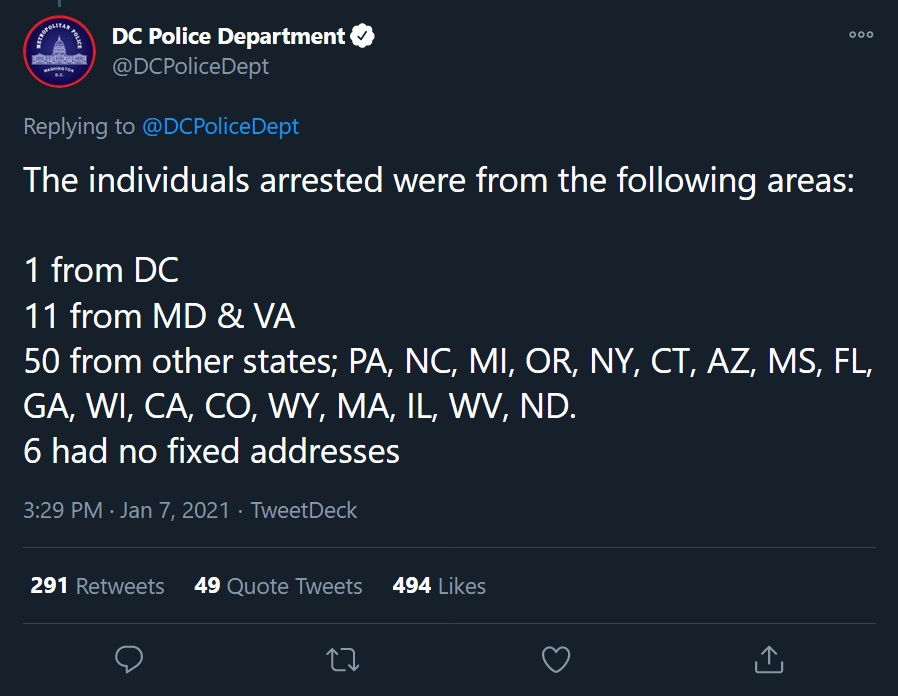Open the three-dot more options menu
Viewport: 898px width, 696px height.
(861, 34)
